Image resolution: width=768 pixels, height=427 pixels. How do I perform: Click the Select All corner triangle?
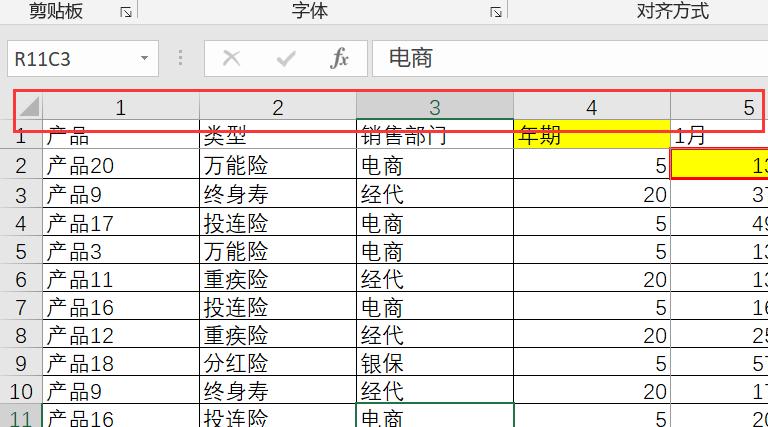[x=29, y=107]
